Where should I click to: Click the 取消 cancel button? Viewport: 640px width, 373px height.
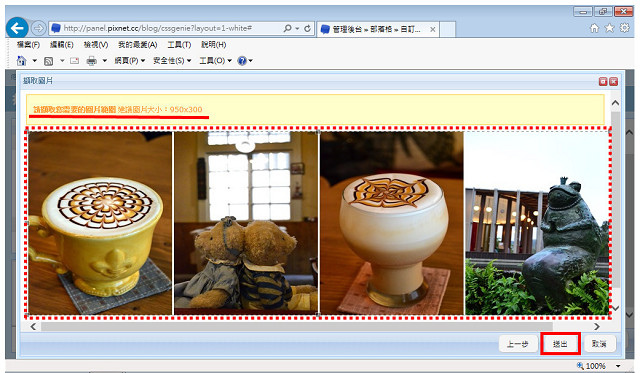(599, 344)
